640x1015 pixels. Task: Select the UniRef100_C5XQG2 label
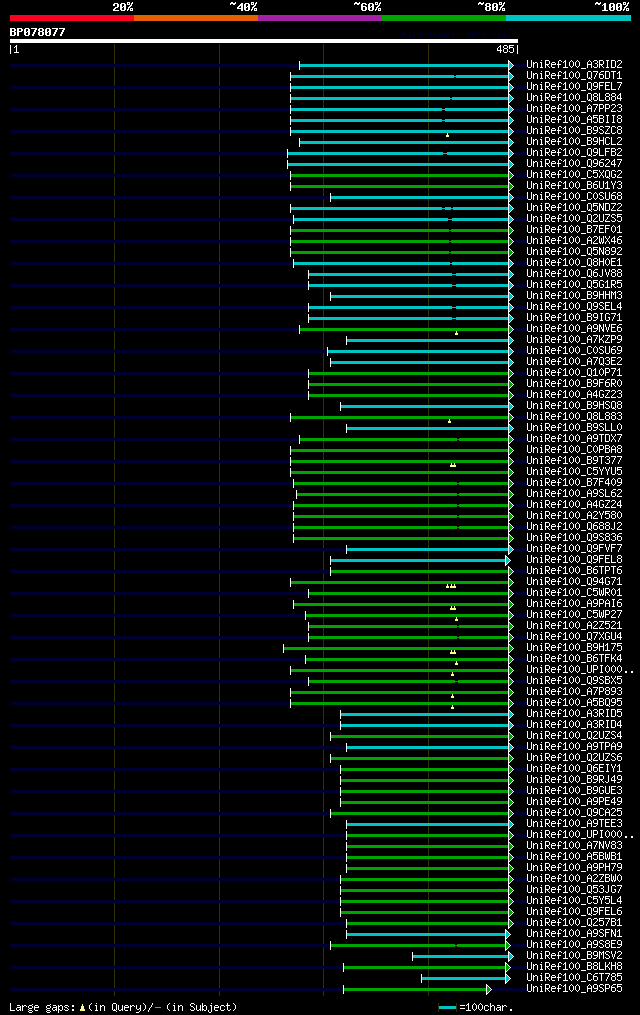[575, 175]
